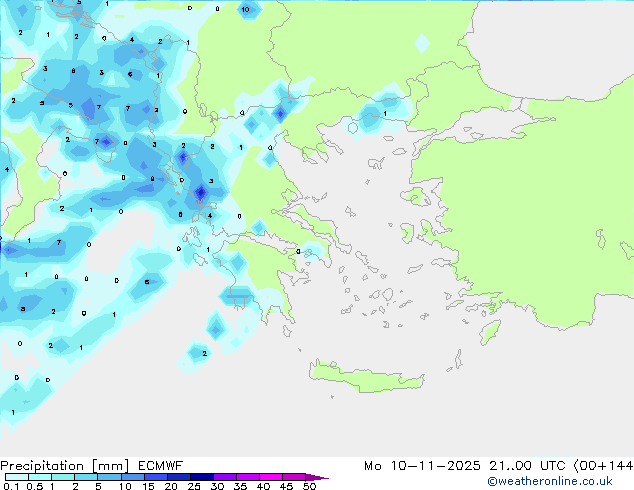Click the '21..00 UTC' time text

(x=527, y=466)
